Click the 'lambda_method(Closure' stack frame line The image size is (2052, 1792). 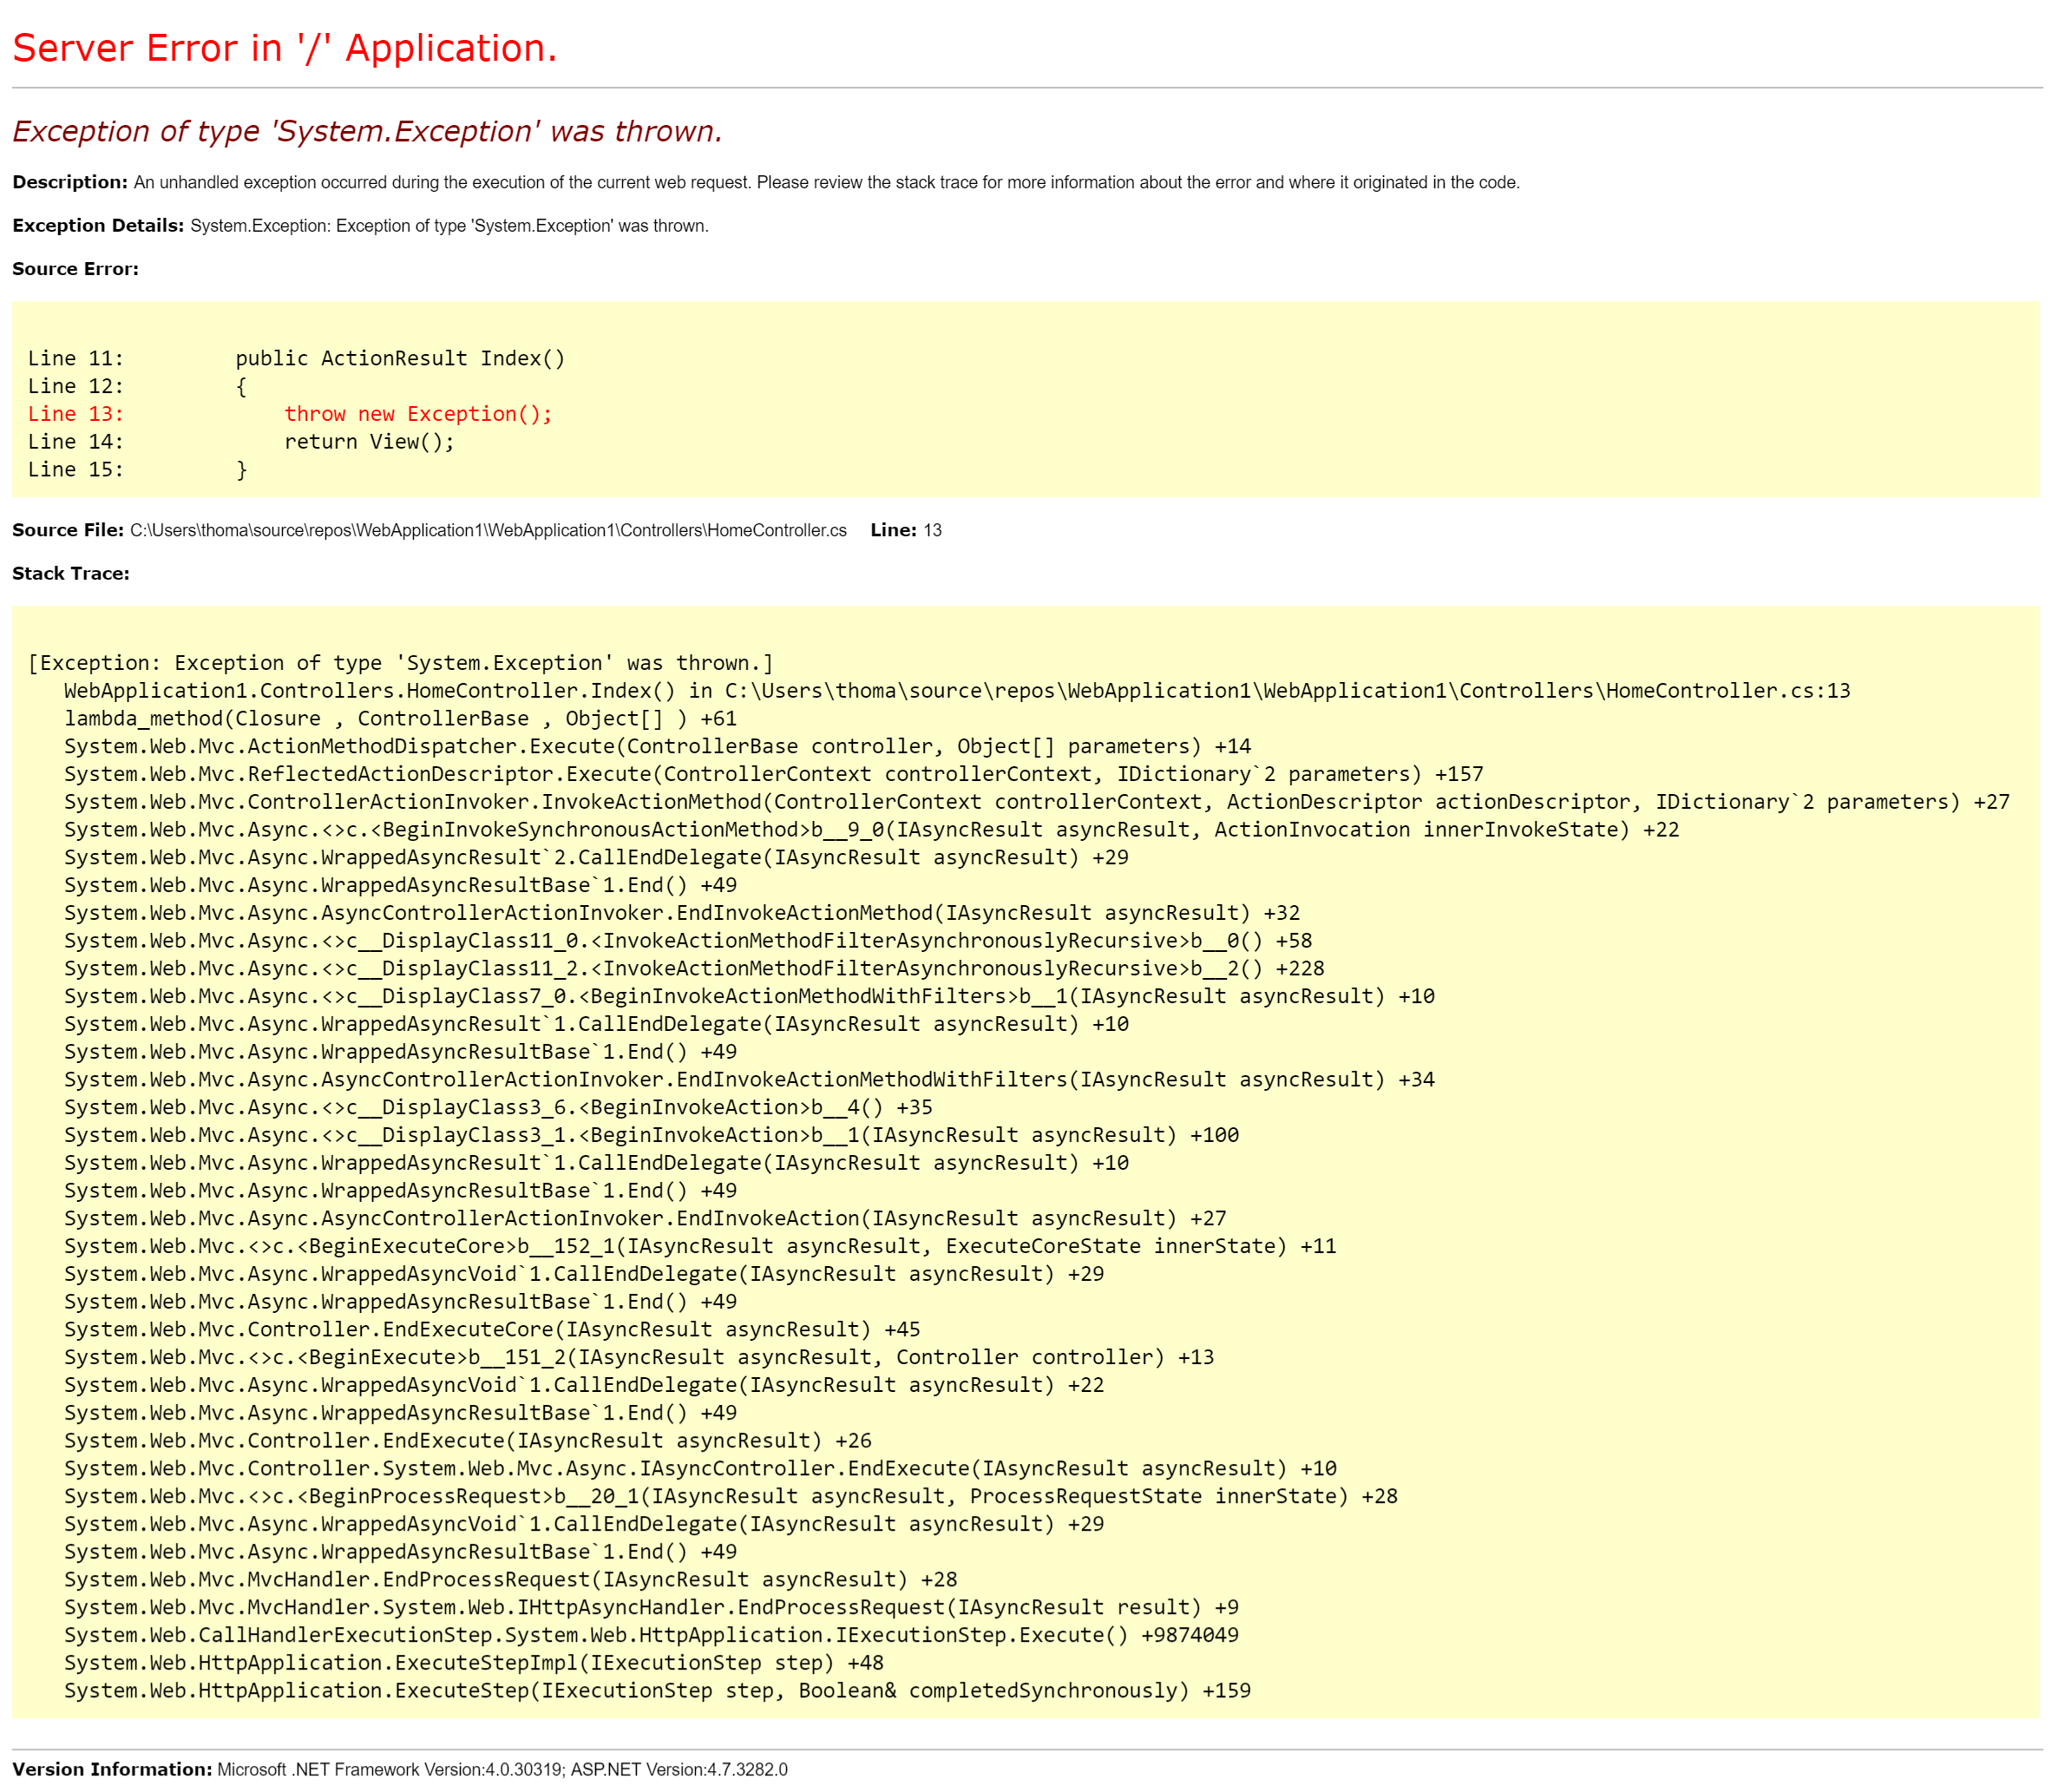click(x=400, y=718)
